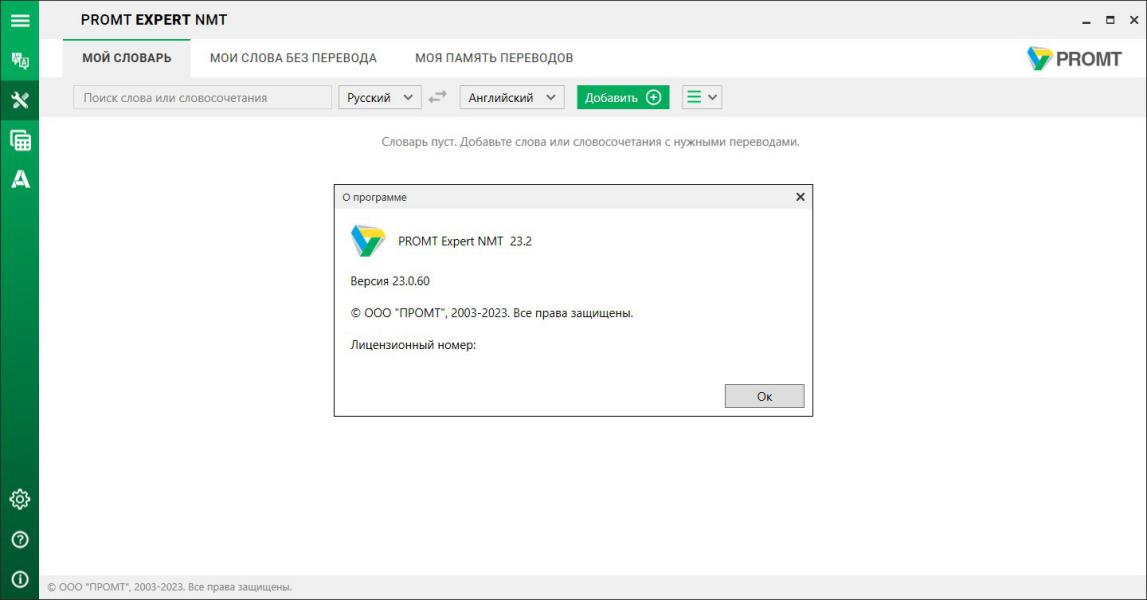Open the Русский source language dropdown
1147x600 pixels.
point(380,97)
